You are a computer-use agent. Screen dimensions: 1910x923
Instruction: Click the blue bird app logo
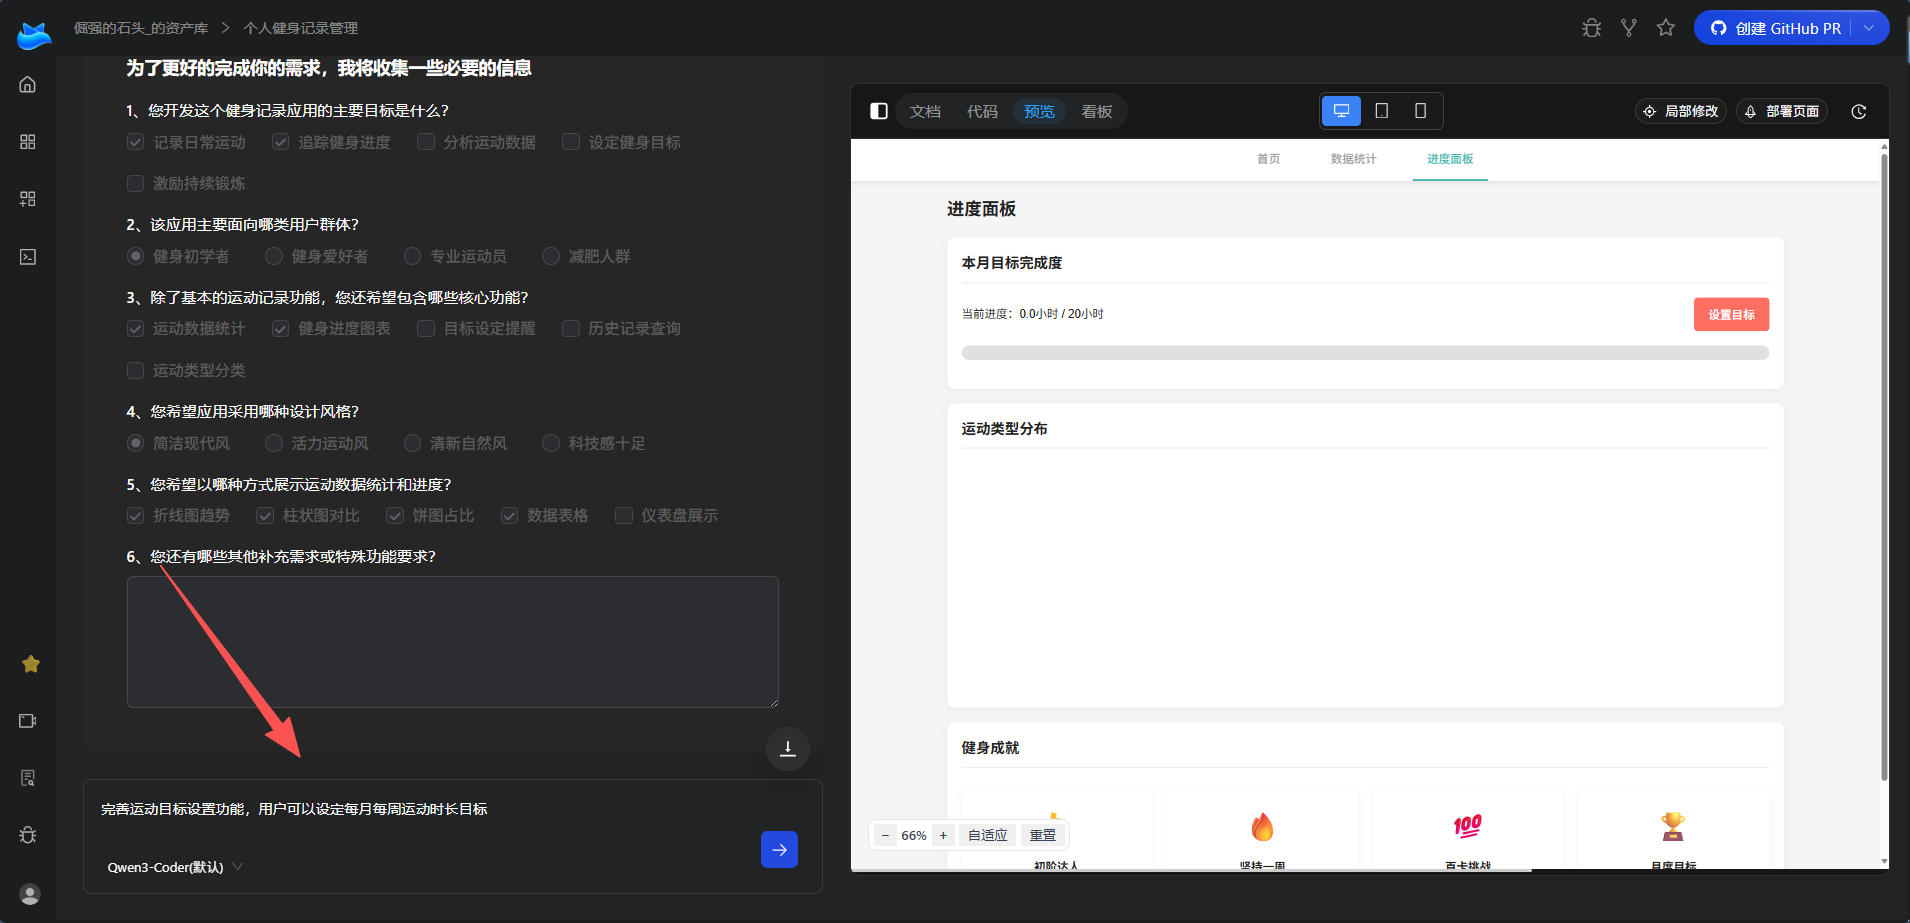(34, 35)
